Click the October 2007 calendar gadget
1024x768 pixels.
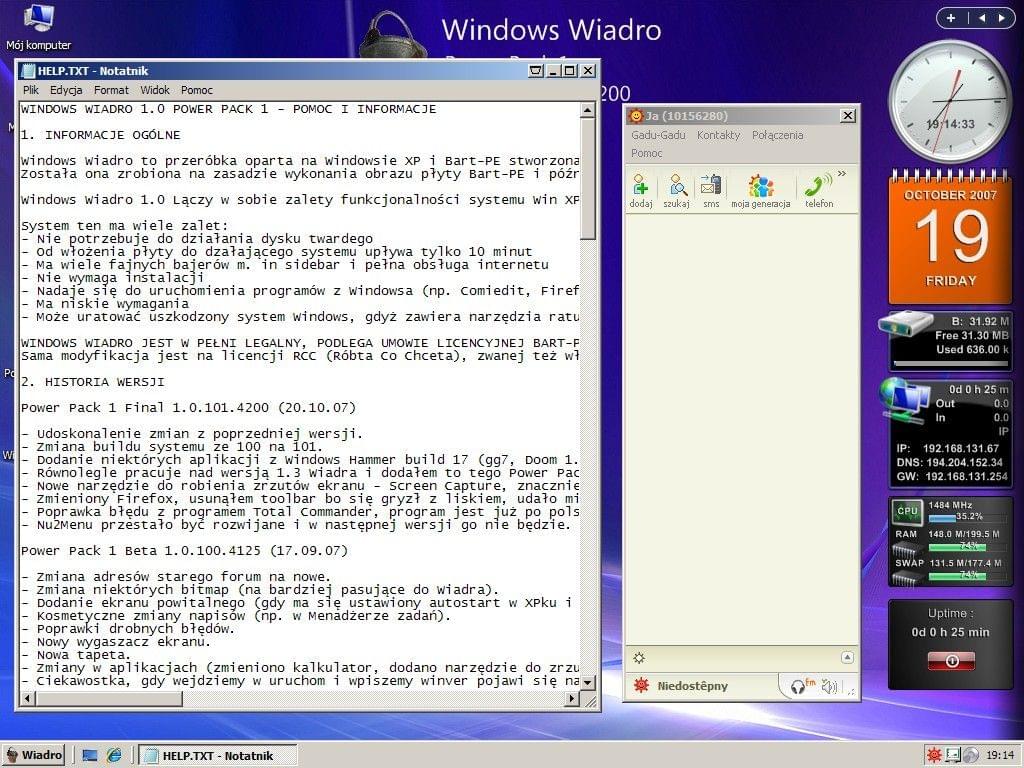click(x=950, y=237)
